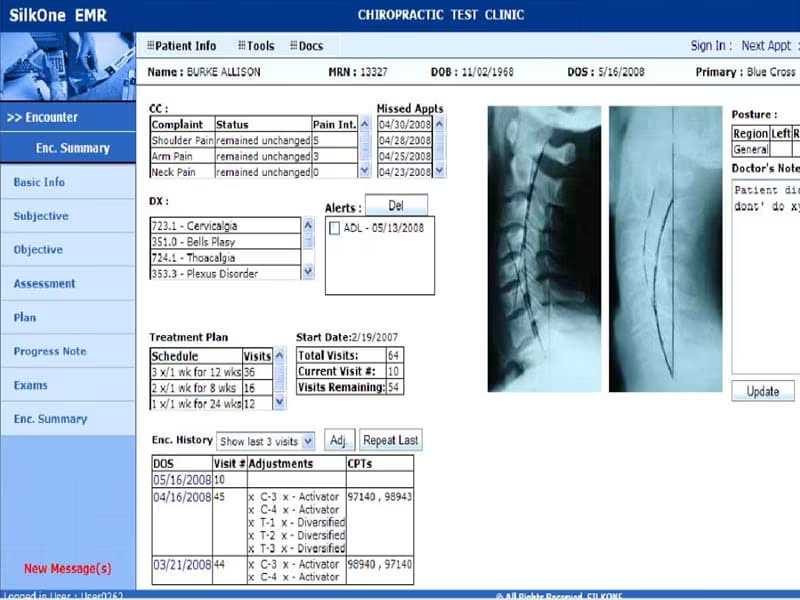Select the Shoulder Pain complaint row
The image size is (800, 600).
click(254, 140)
